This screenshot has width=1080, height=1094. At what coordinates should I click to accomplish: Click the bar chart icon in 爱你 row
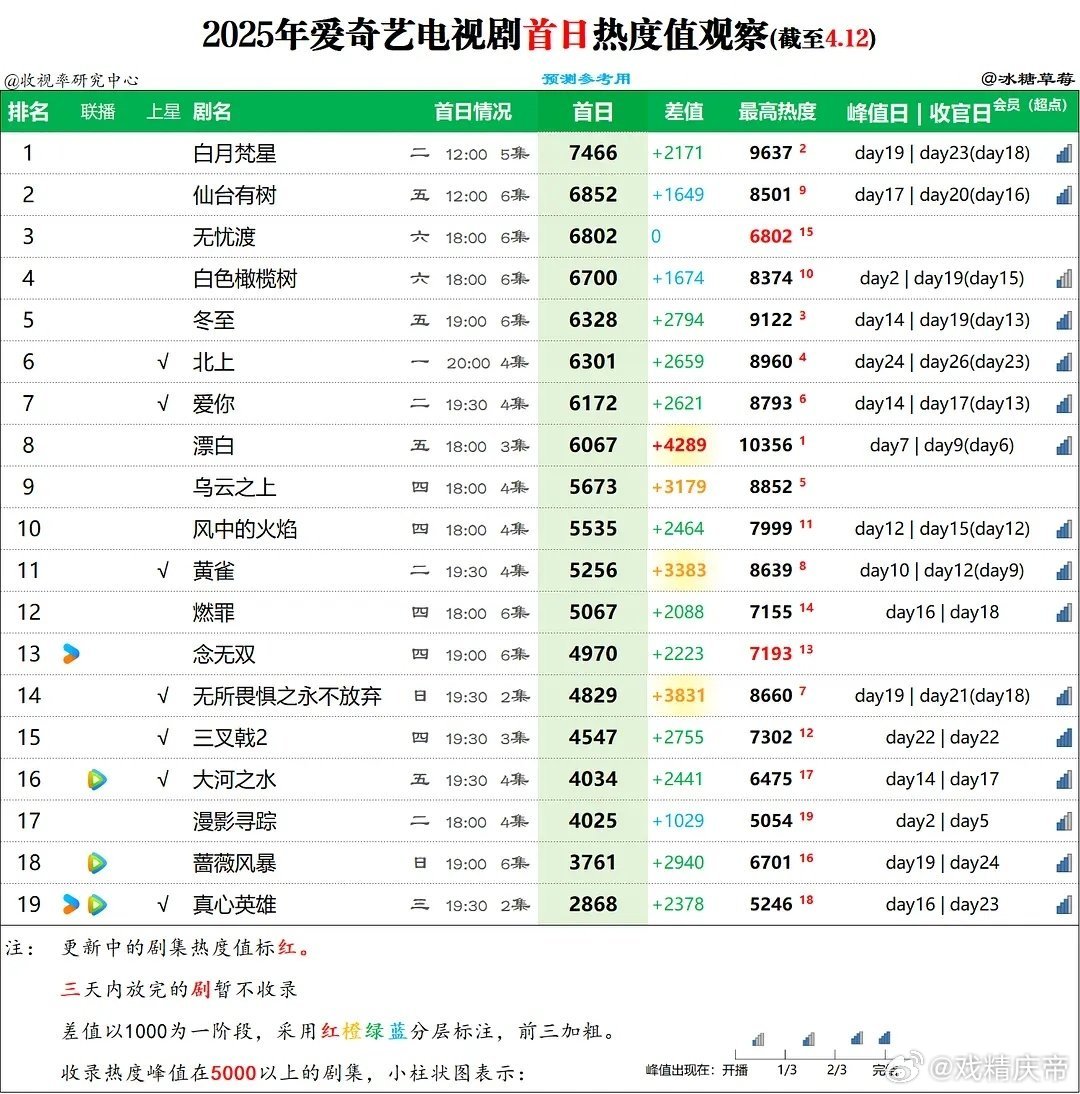point(1064,404)
